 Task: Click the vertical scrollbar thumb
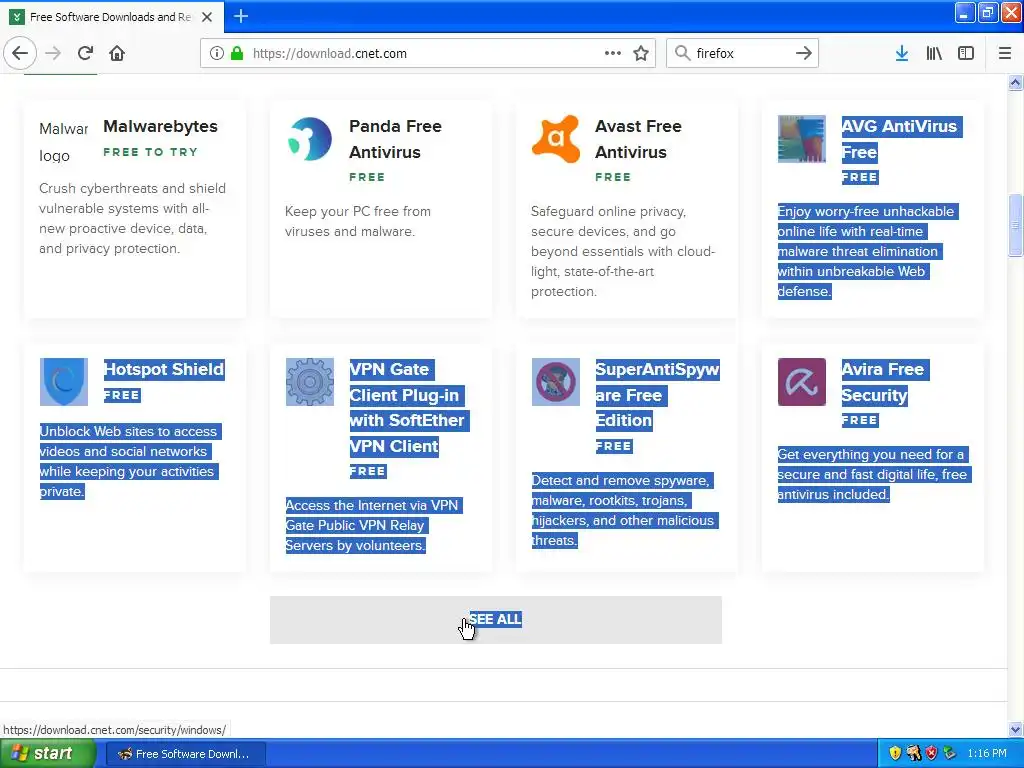coord(1015,225)
